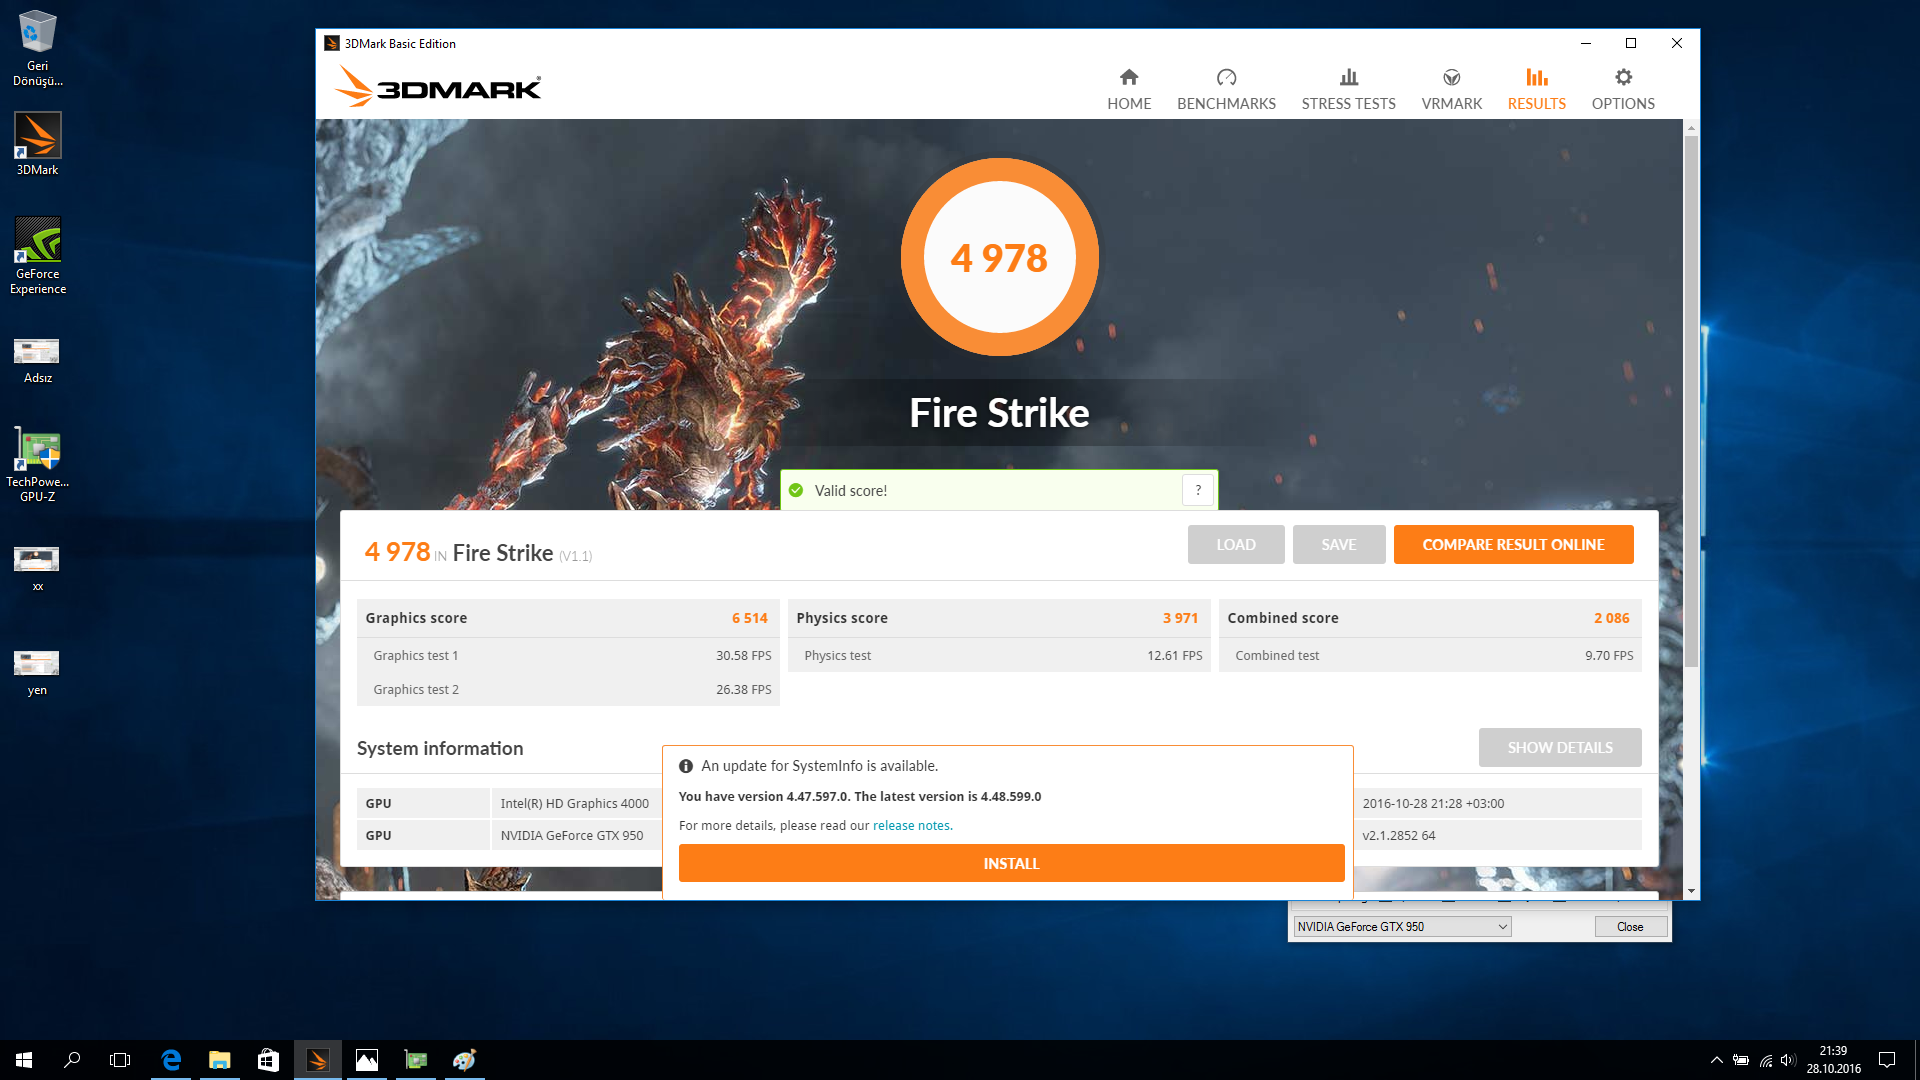The height and width of the screenshot is (1080, 1920).
Task: Click the taskbar clock and date
Action: tap(1833, 1060)
